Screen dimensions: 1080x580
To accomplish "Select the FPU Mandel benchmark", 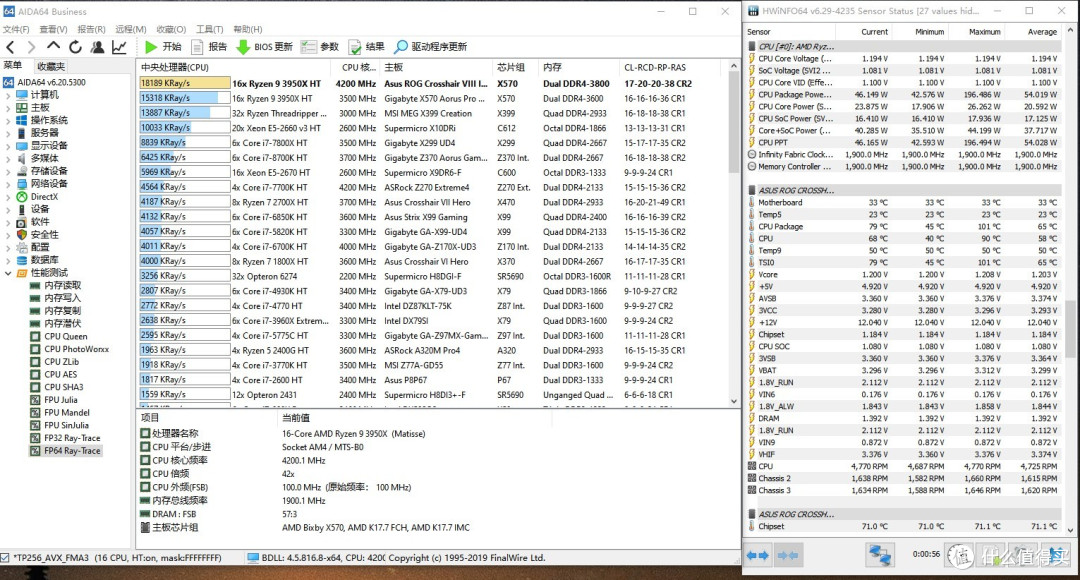I will click(x=60, y=413).
